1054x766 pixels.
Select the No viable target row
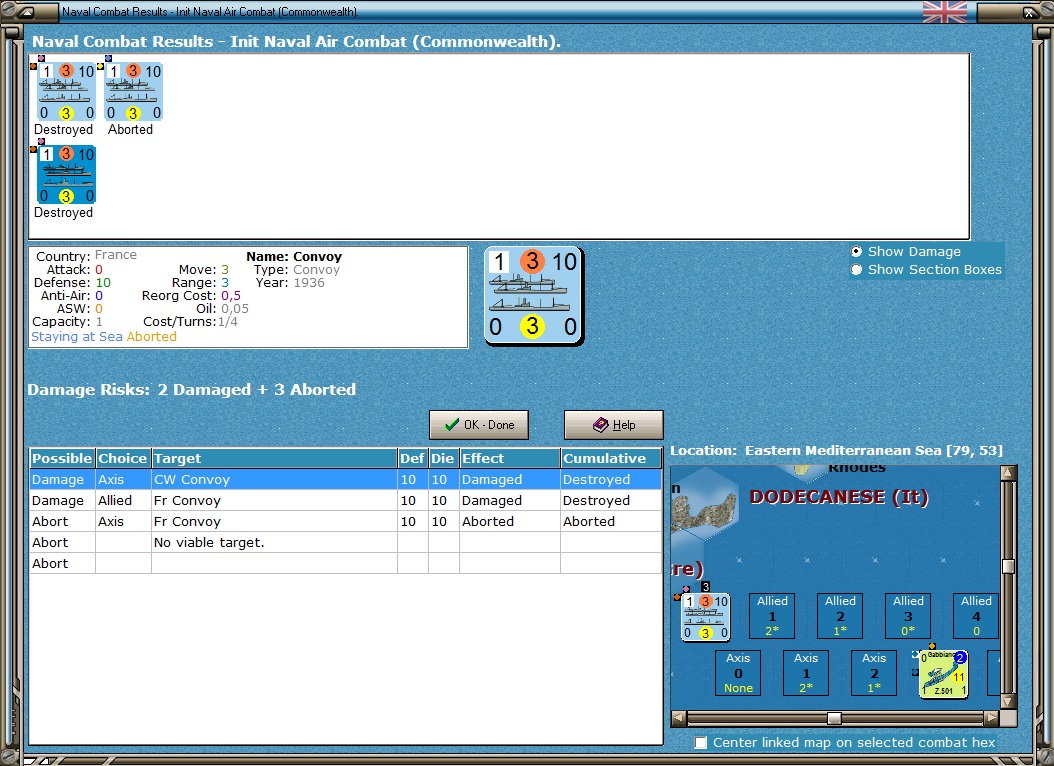point(346,542)
